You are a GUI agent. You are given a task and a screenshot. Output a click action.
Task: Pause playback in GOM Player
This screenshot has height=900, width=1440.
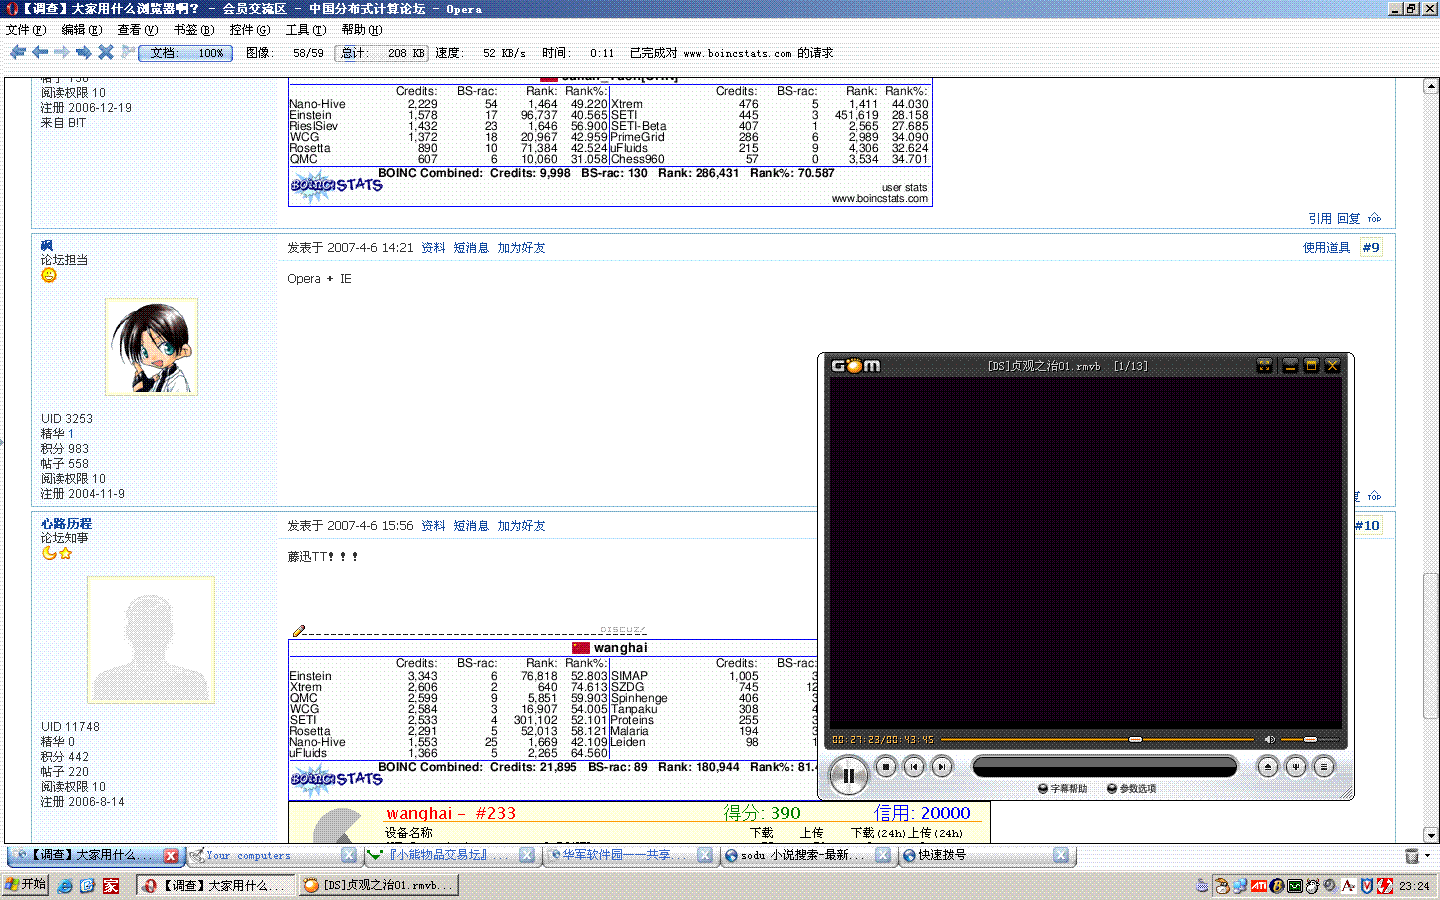(849, 776)
